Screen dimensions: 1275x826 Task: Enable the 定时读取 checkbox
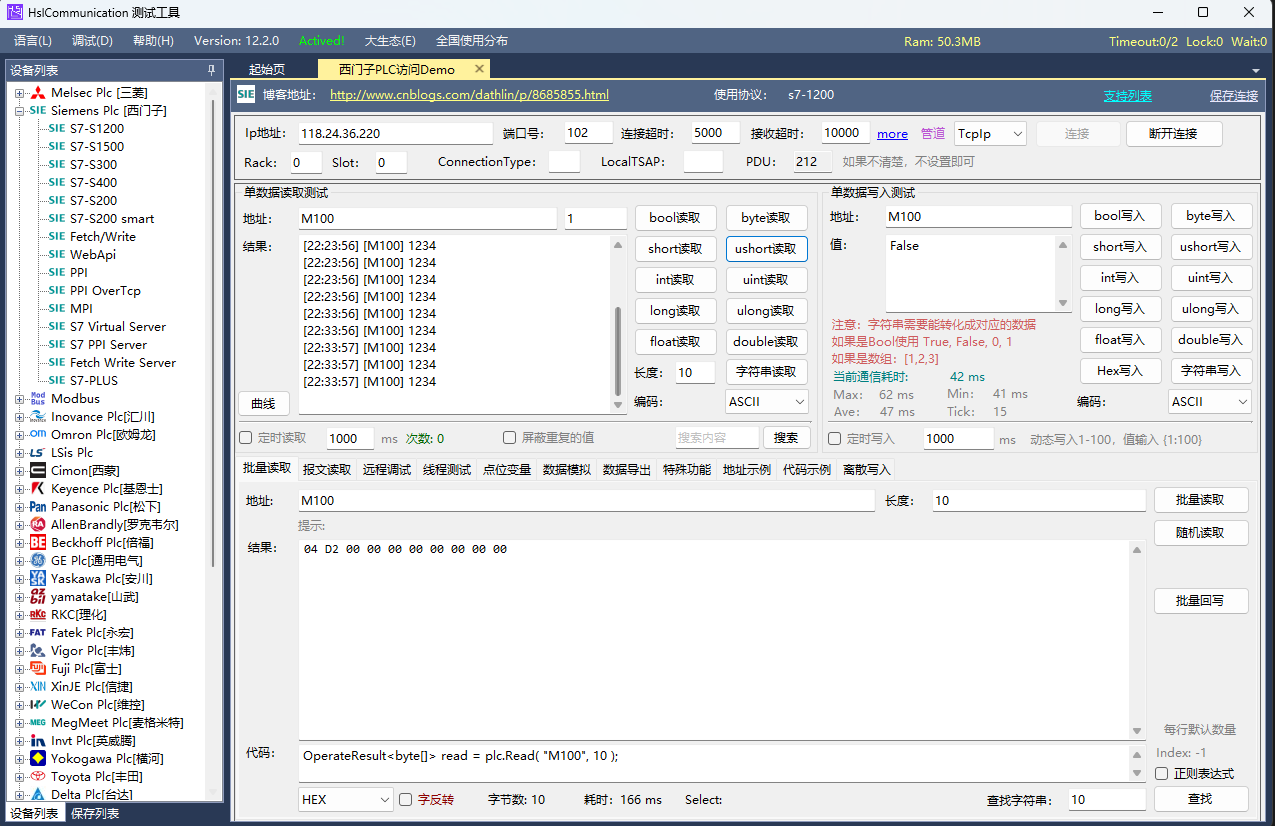coord(246,438)
